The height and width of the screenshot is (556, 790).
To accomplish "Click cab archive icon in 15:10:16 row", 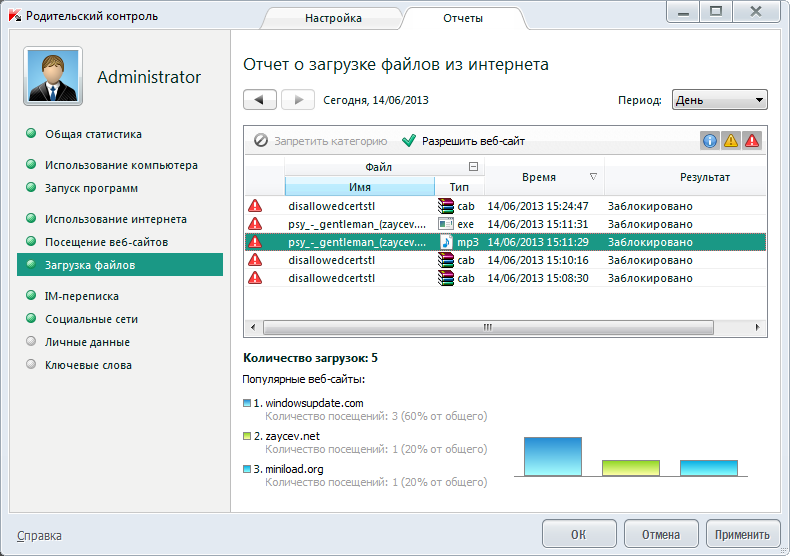I will 446,260.
